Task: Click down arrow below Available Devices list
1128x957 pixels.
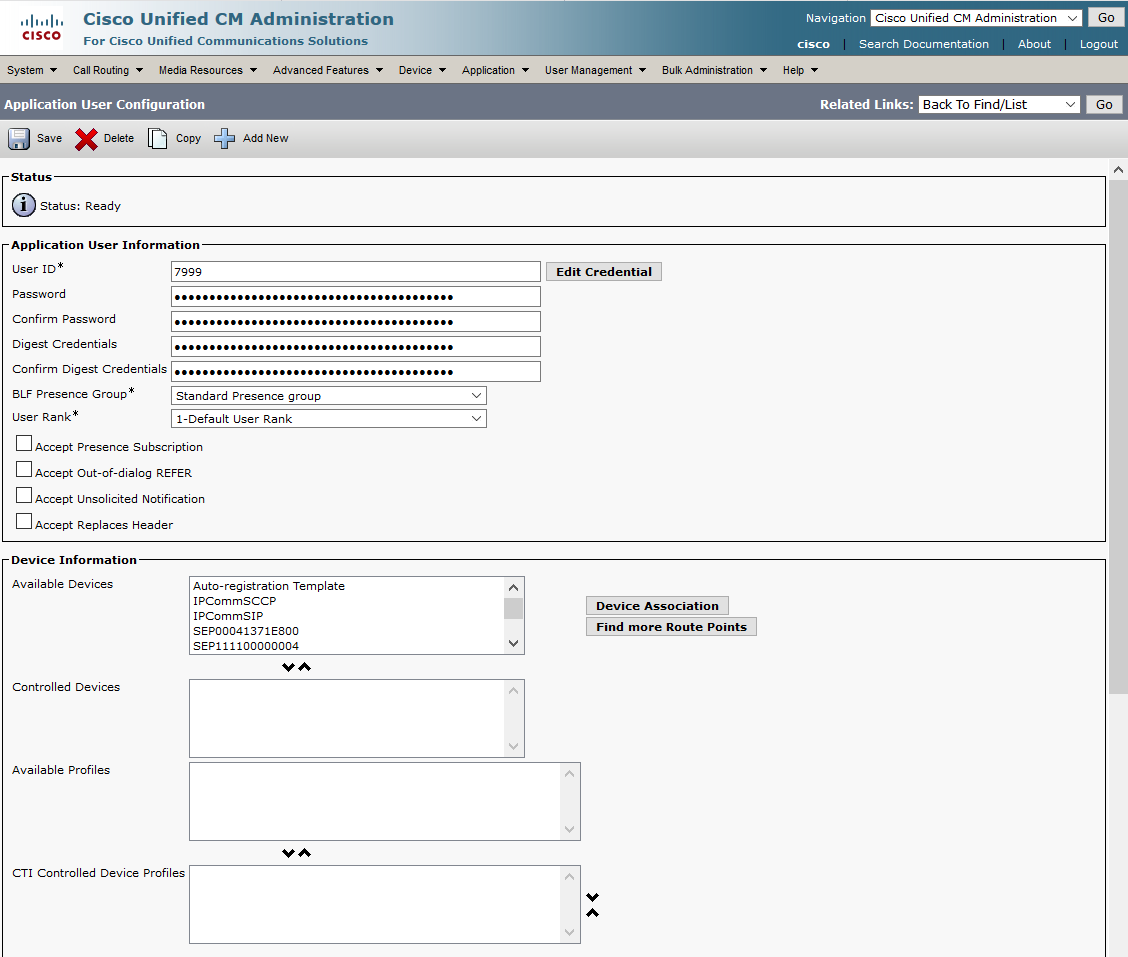Action: [x=289, y=667]
